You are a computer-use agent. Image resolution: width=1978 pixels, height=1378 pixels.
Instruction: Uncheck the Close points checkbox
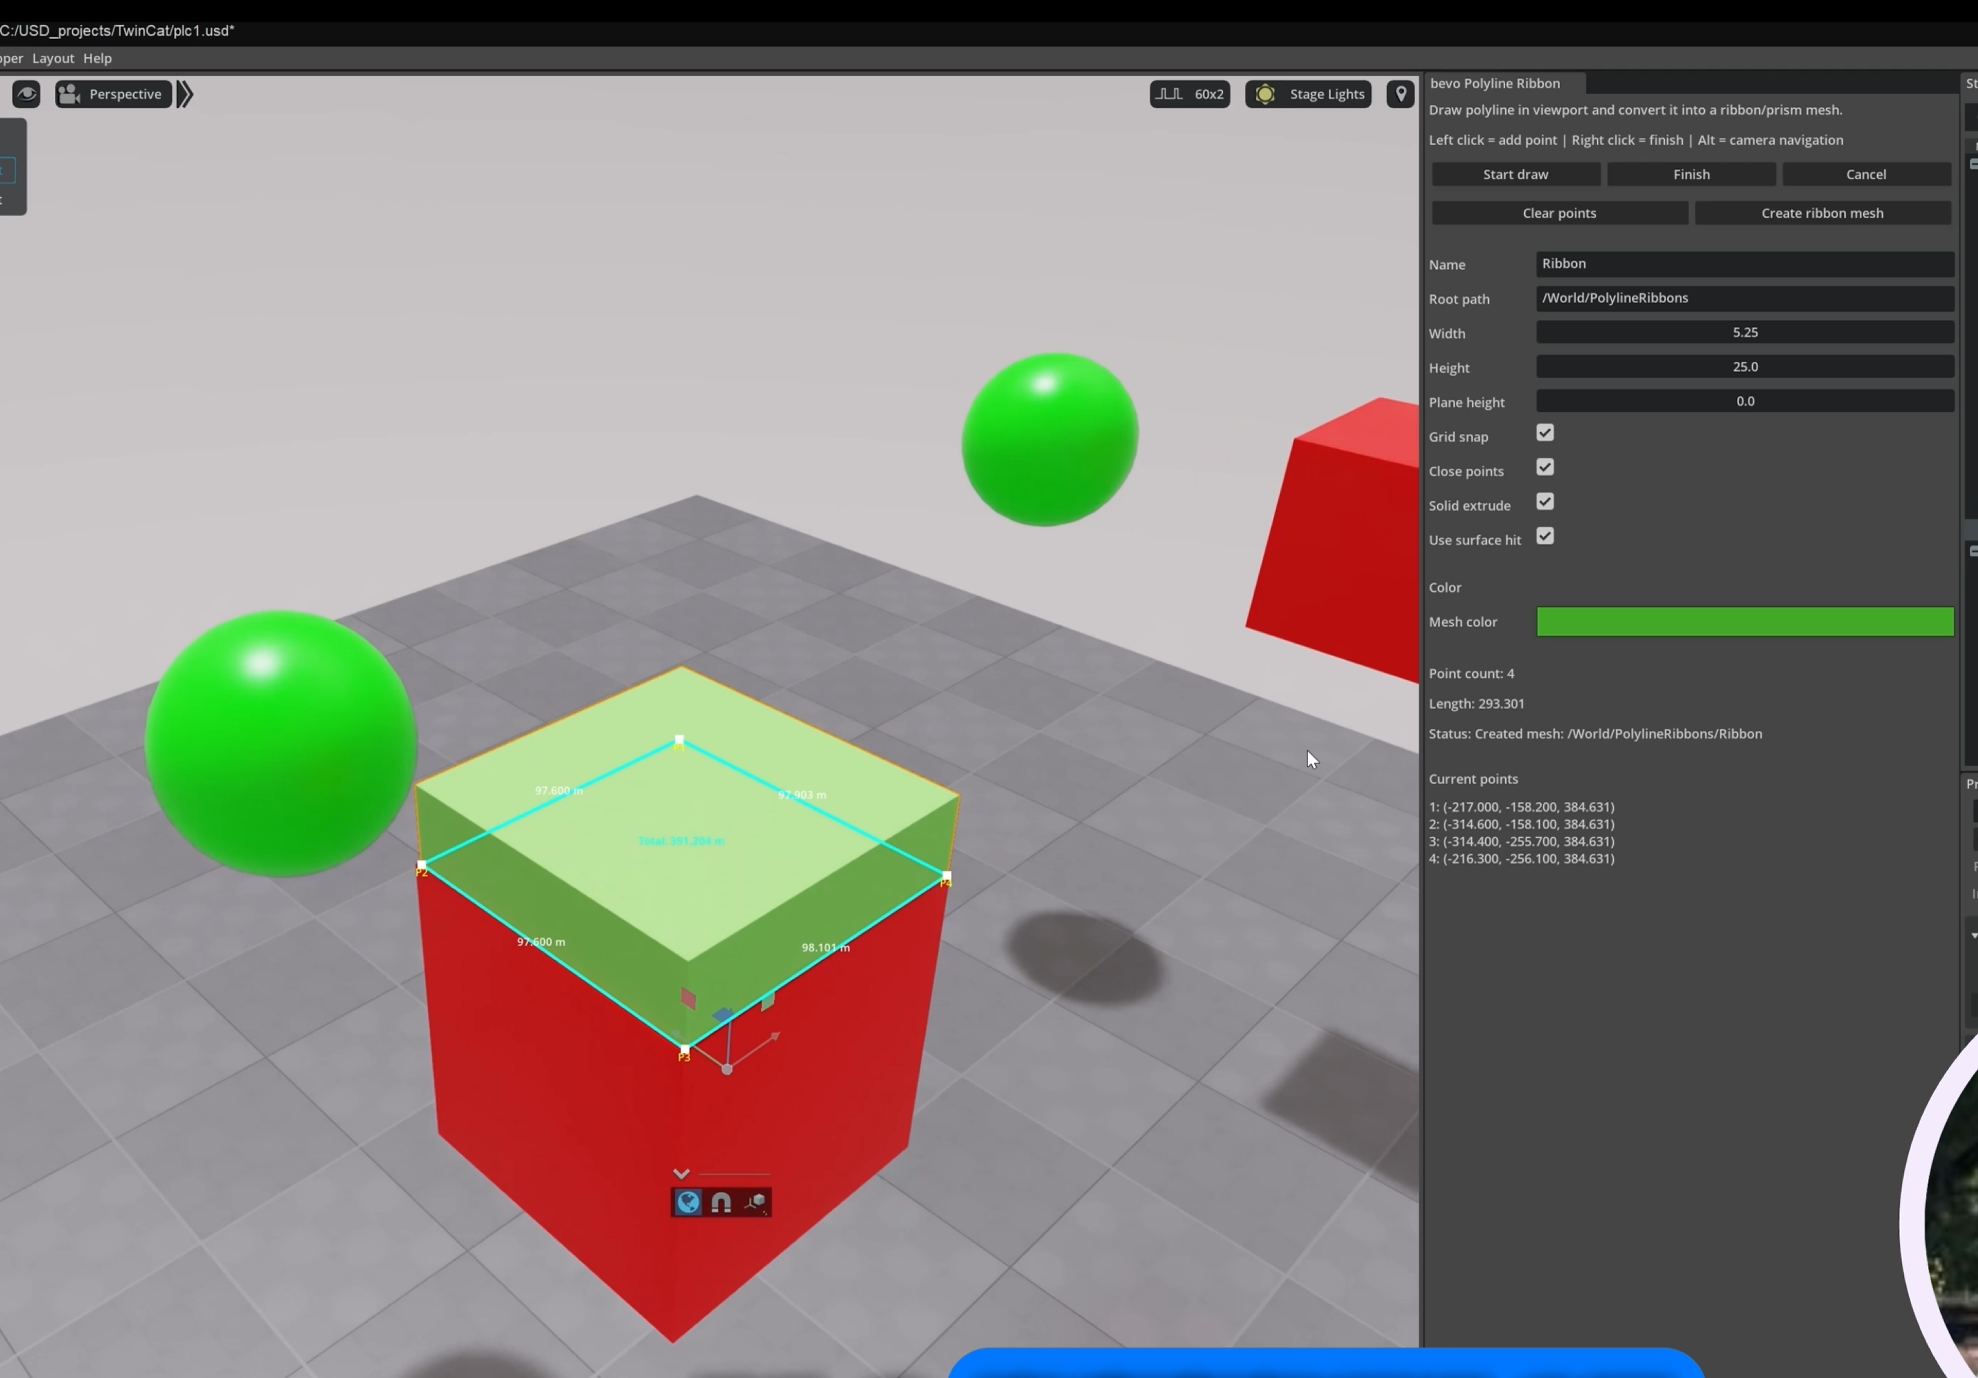click(1545, 468)
